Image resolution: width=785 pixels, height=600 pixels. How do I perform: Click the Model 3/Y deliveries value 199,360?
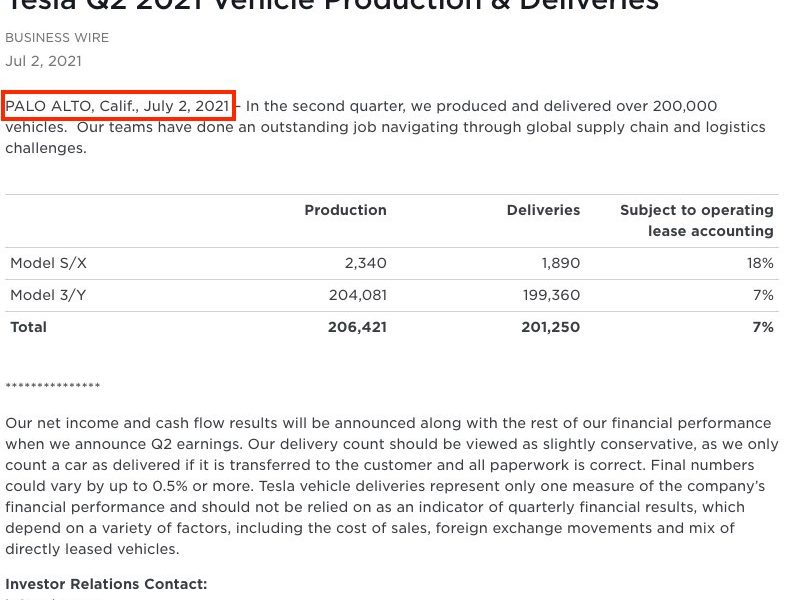pos(552,295)
